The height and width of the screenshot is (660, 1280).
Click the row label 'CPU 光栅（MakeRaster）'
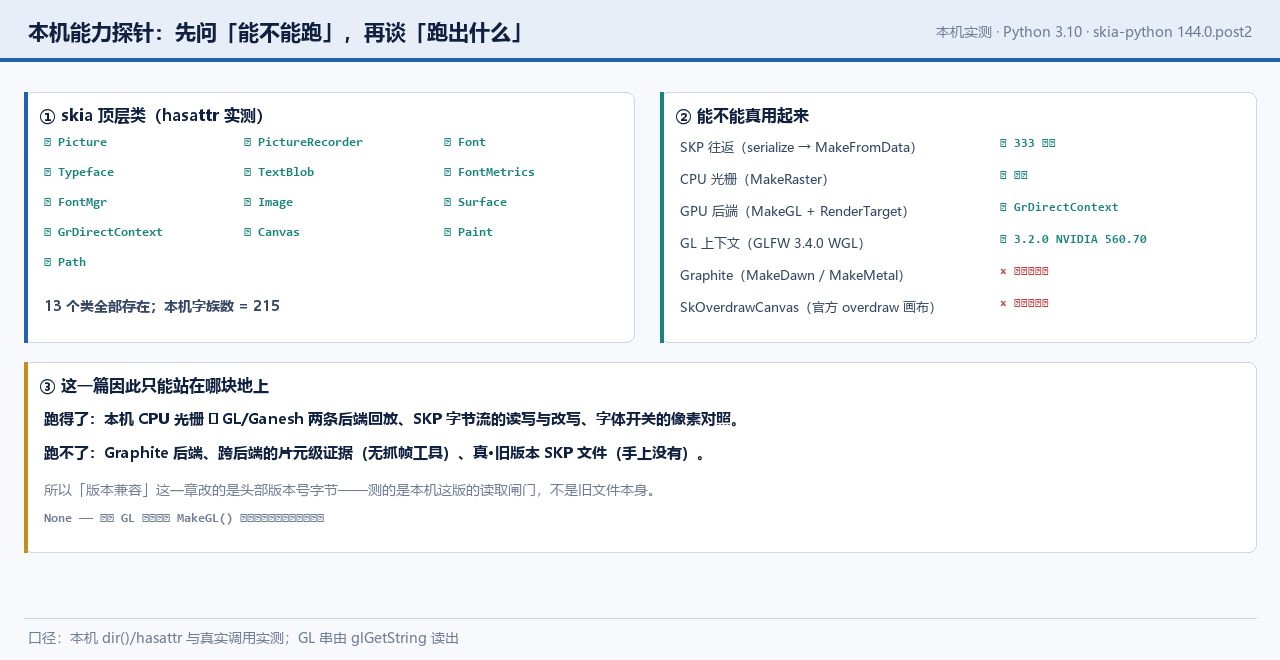[754, 179]
